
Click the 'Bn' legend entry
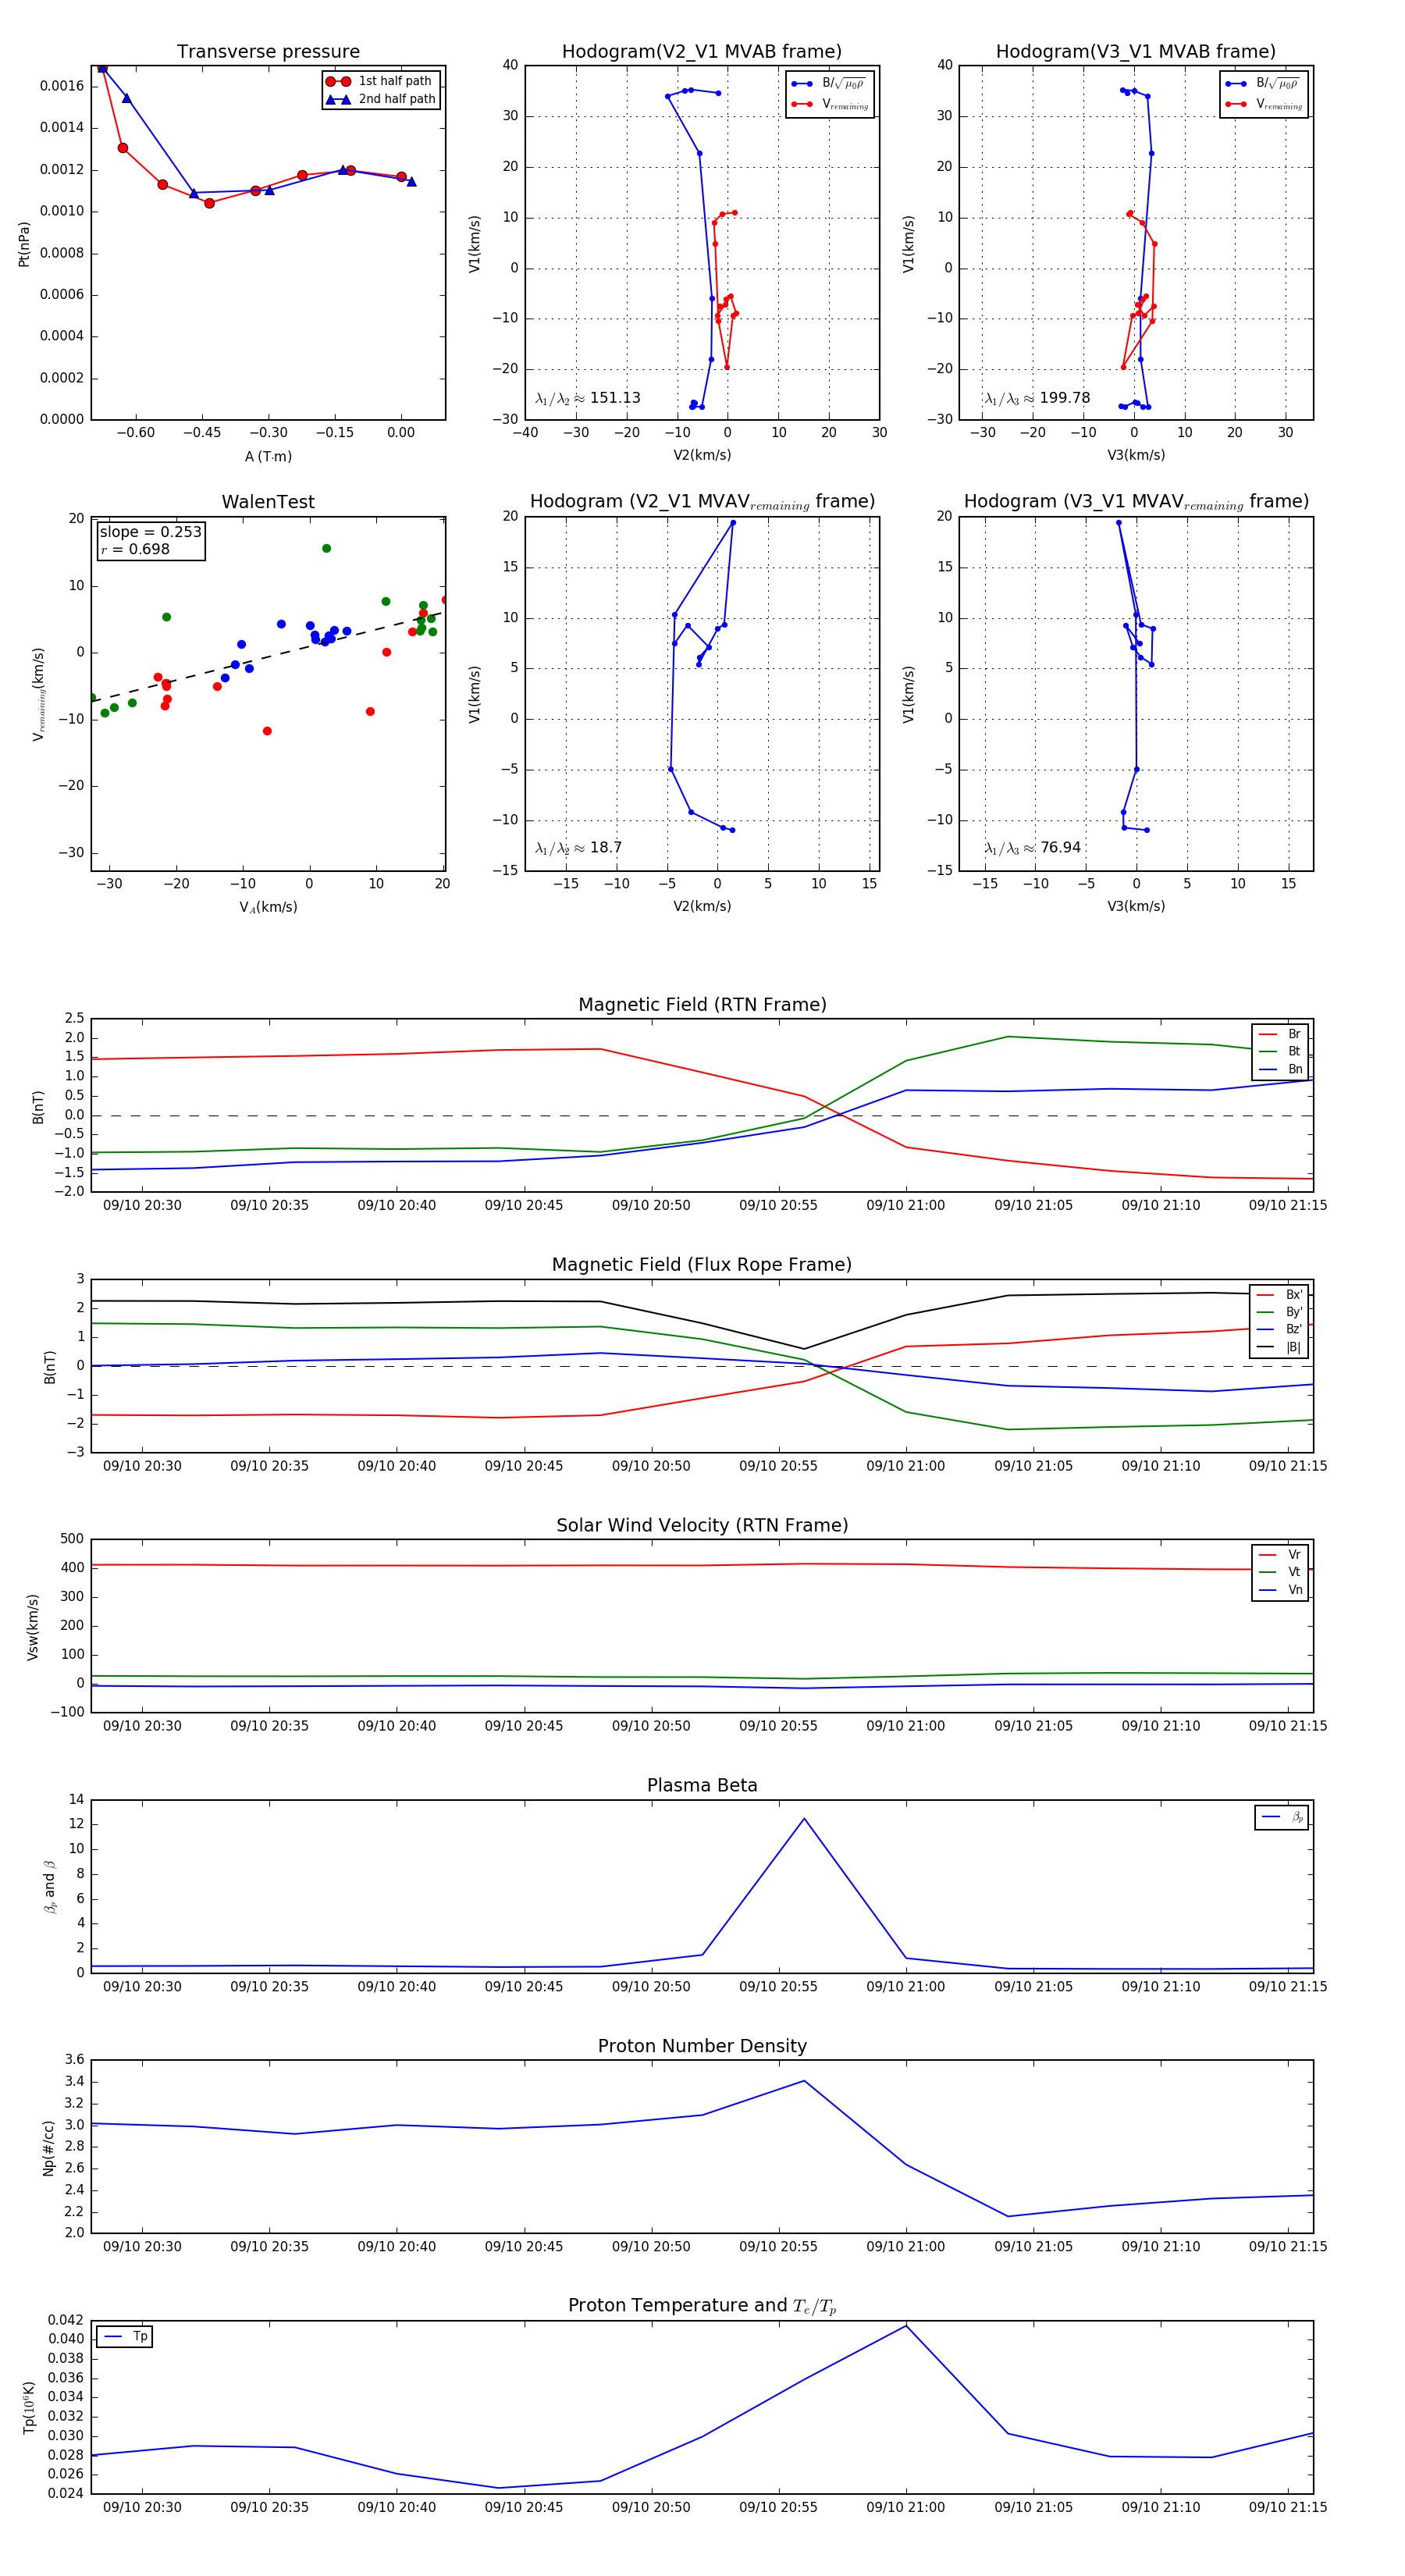coord(1280,1069)
